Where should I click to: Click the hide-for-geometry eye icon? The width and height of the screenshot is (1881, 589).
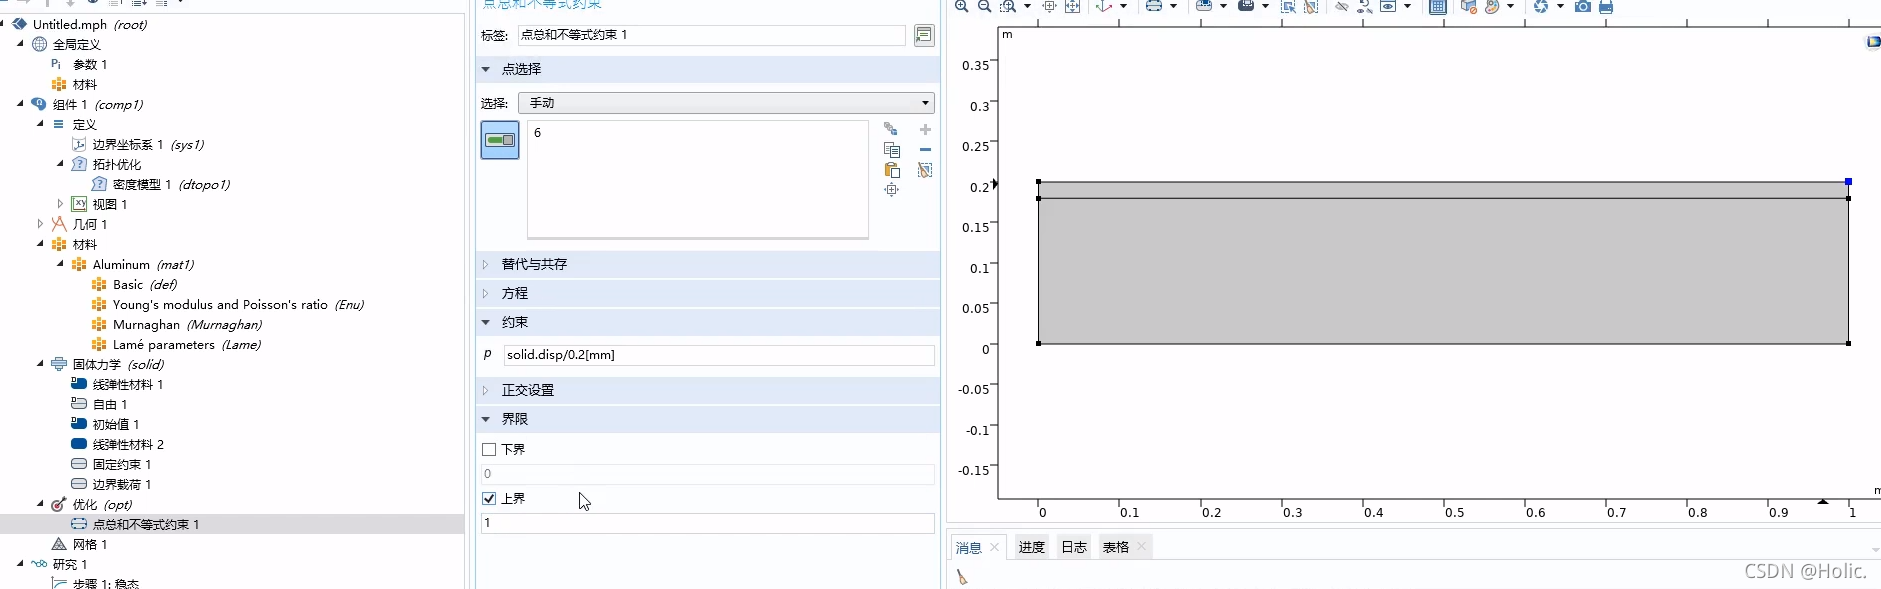(x=1342, y=6)
